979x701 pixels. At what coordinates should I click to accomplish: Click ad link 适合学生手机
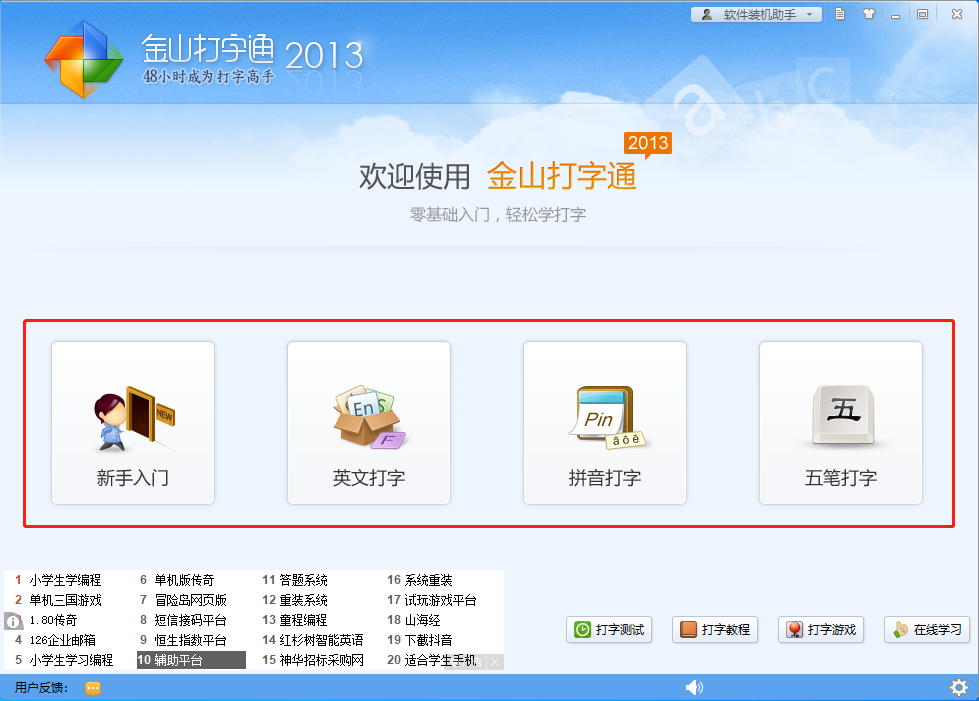[440, 660]
